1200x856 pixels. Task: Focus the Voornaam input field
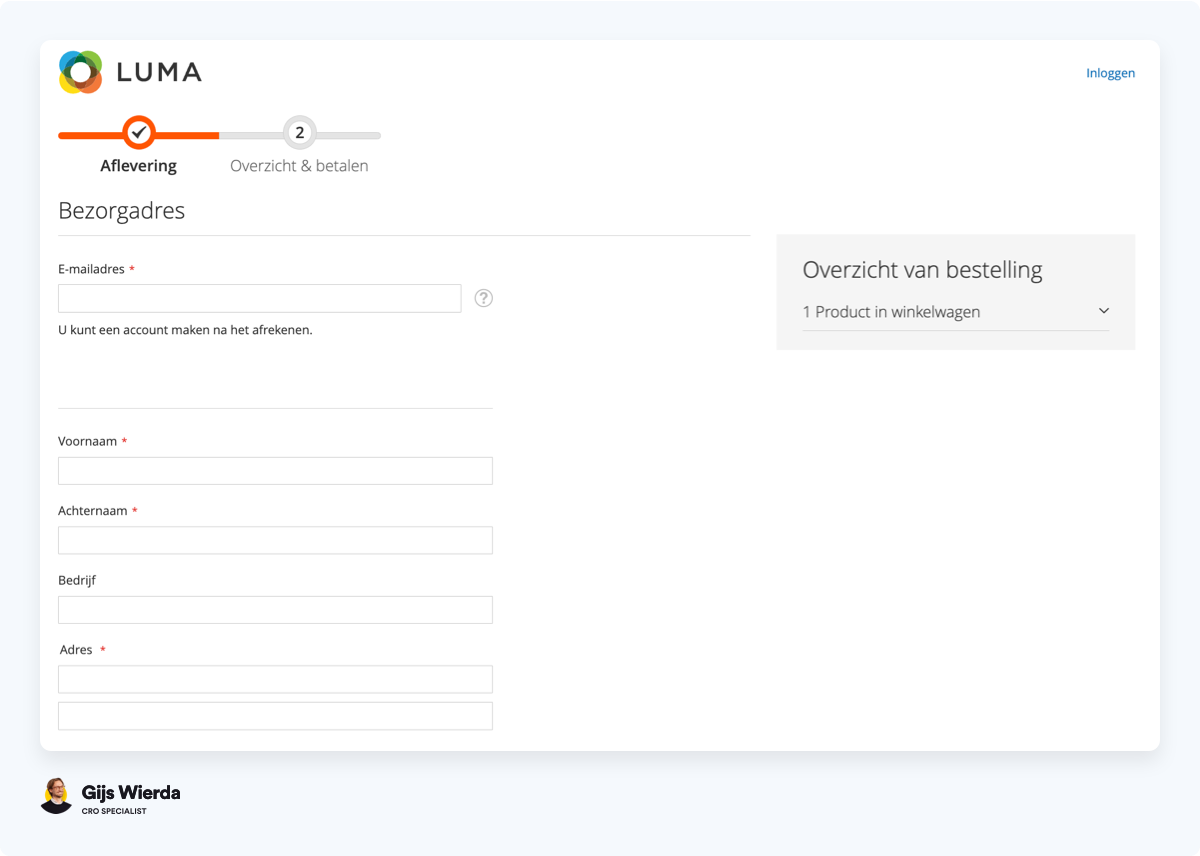[275, 471]
